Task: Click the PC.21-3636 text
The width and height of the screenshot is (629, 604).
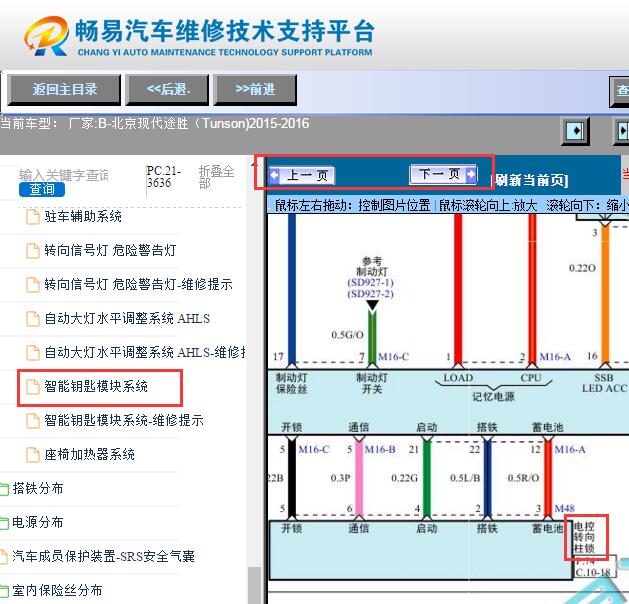Action: pyautogui.click(x=163, y=177)
